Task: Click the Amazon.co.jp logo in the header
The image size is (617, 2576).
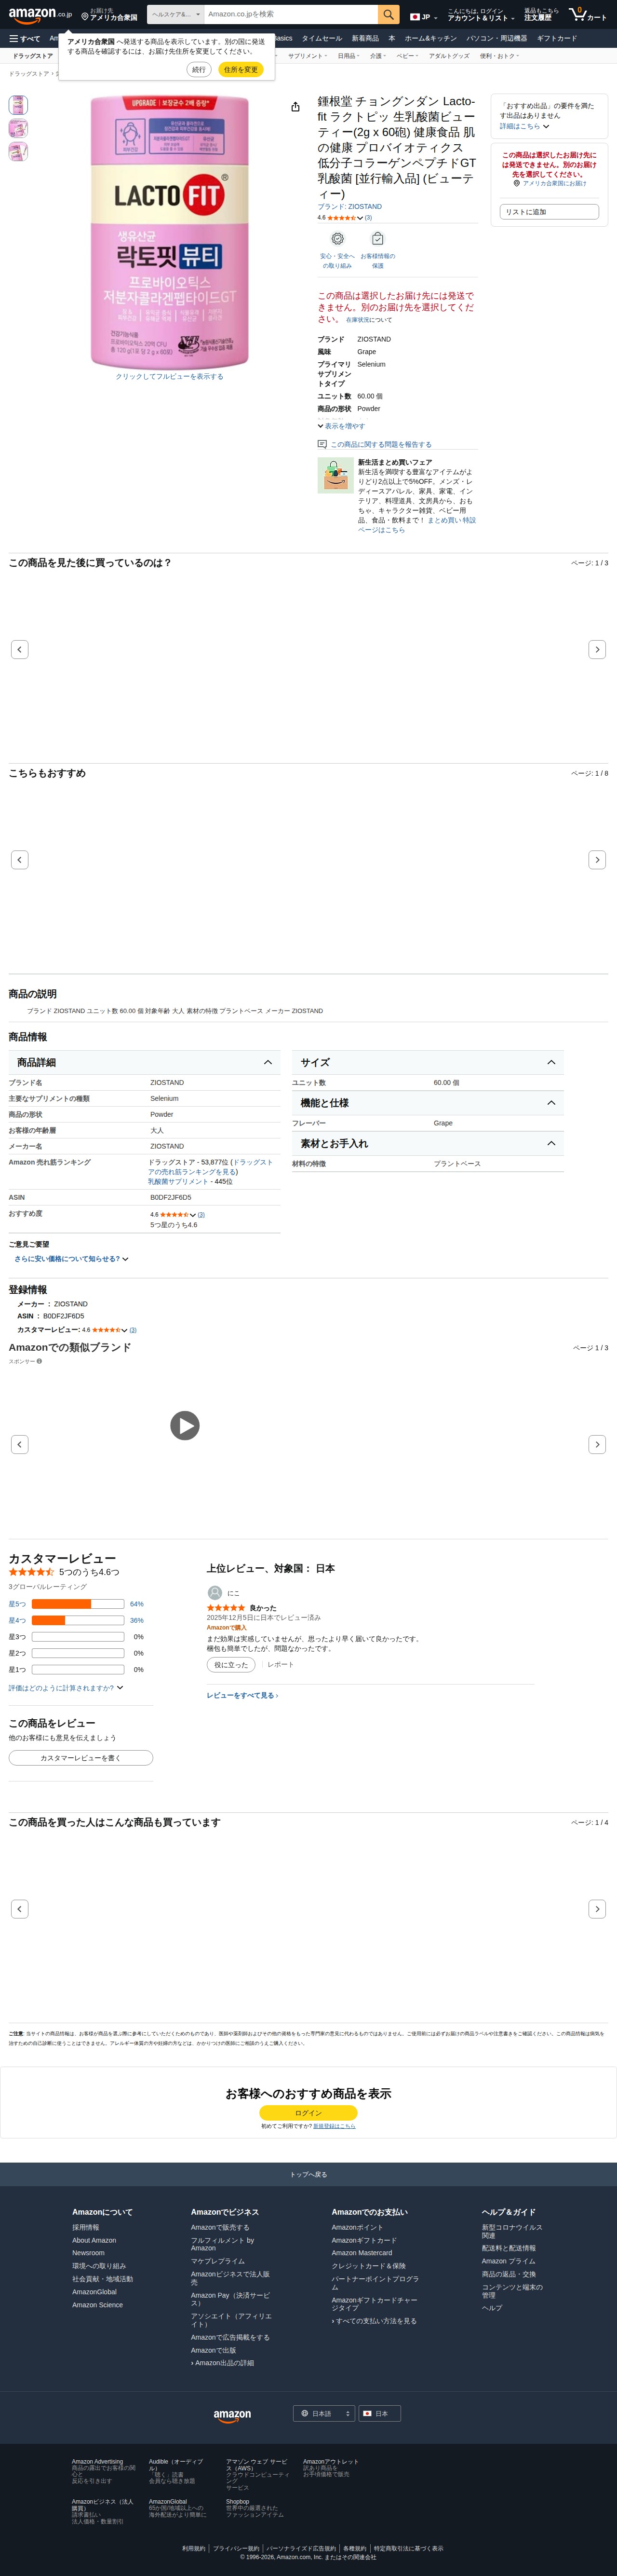Action: [x=40, y=15]
